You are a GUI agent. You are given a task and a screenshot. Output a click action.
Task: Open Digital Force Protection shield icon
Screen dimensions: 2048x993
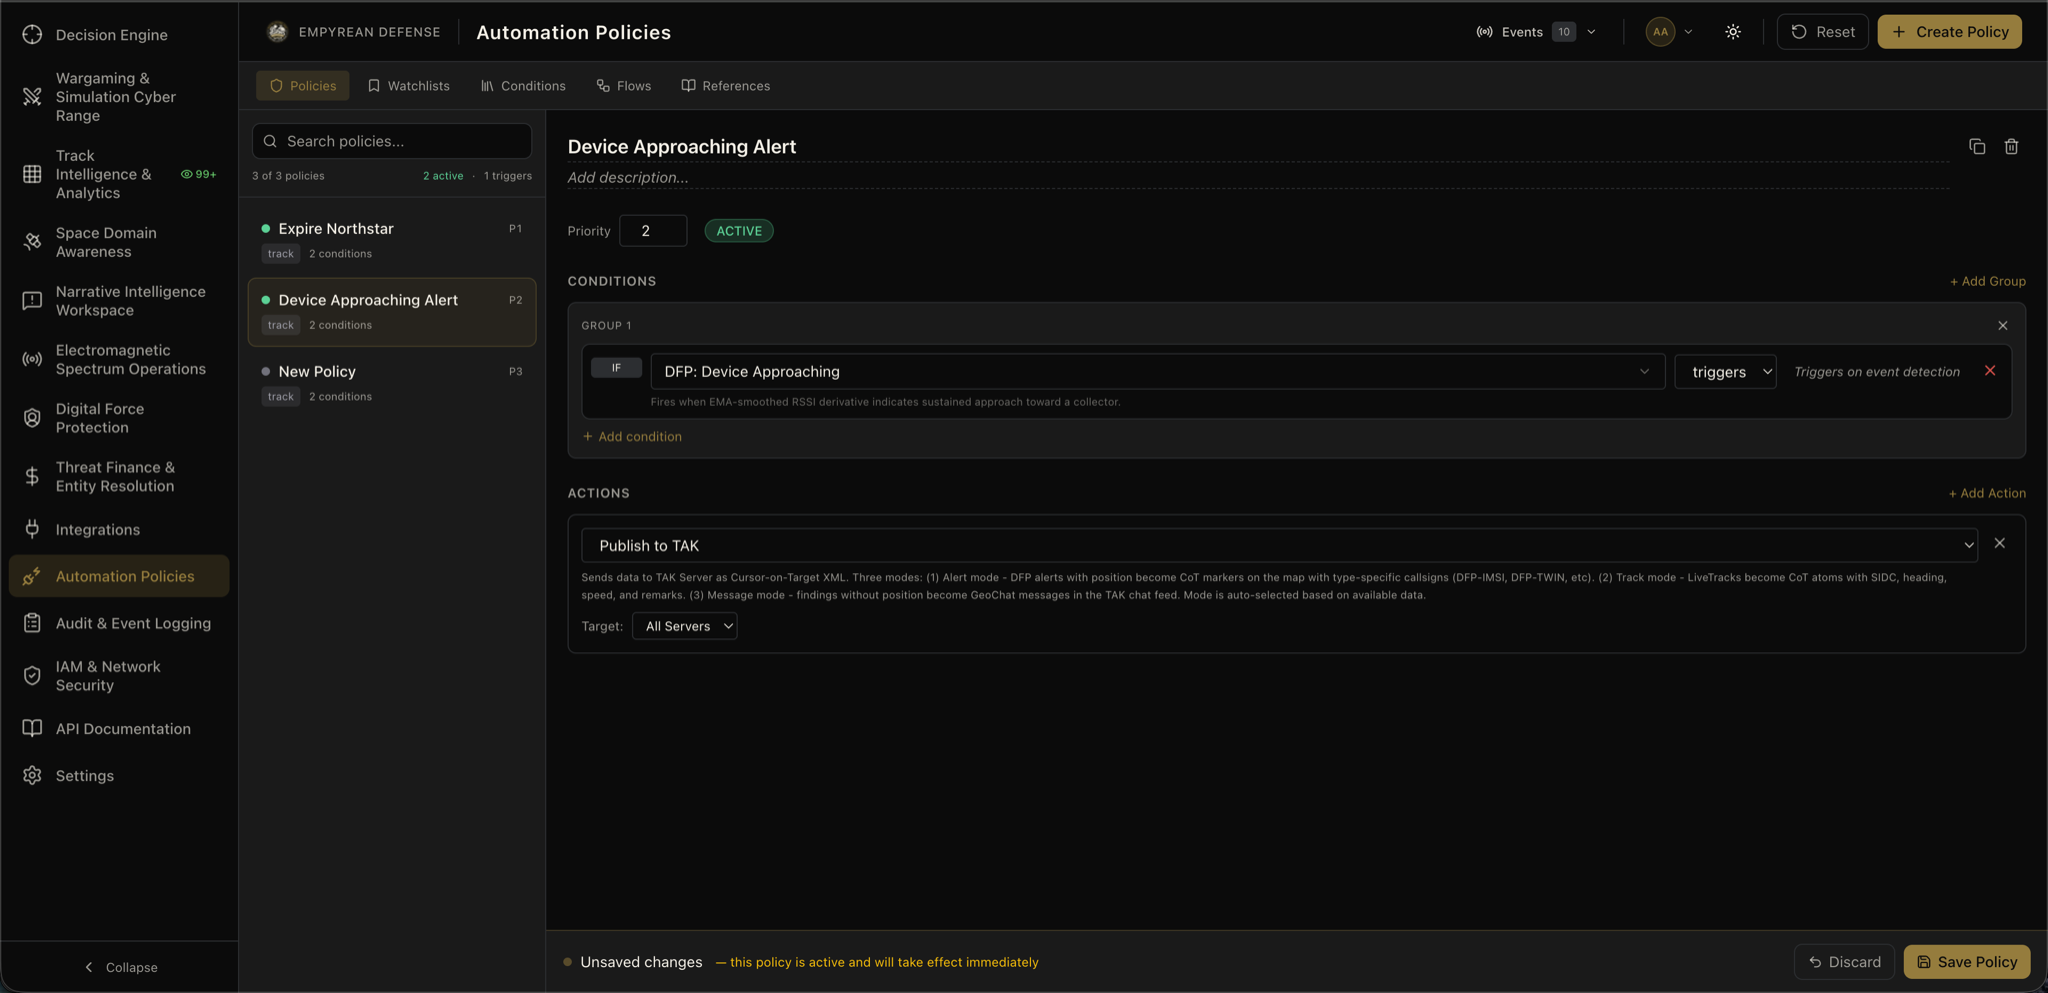[32, 418]
